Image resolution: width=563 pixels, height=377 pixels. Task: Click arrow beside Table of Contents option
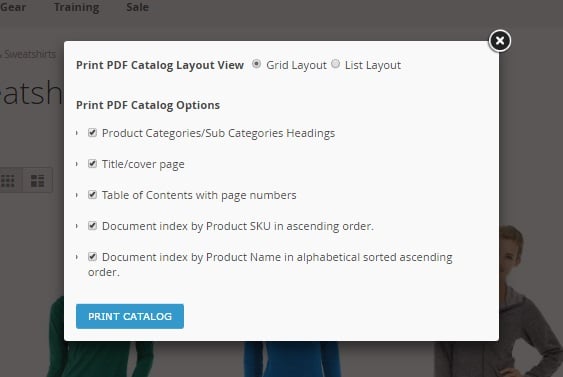tap(77, 195)
